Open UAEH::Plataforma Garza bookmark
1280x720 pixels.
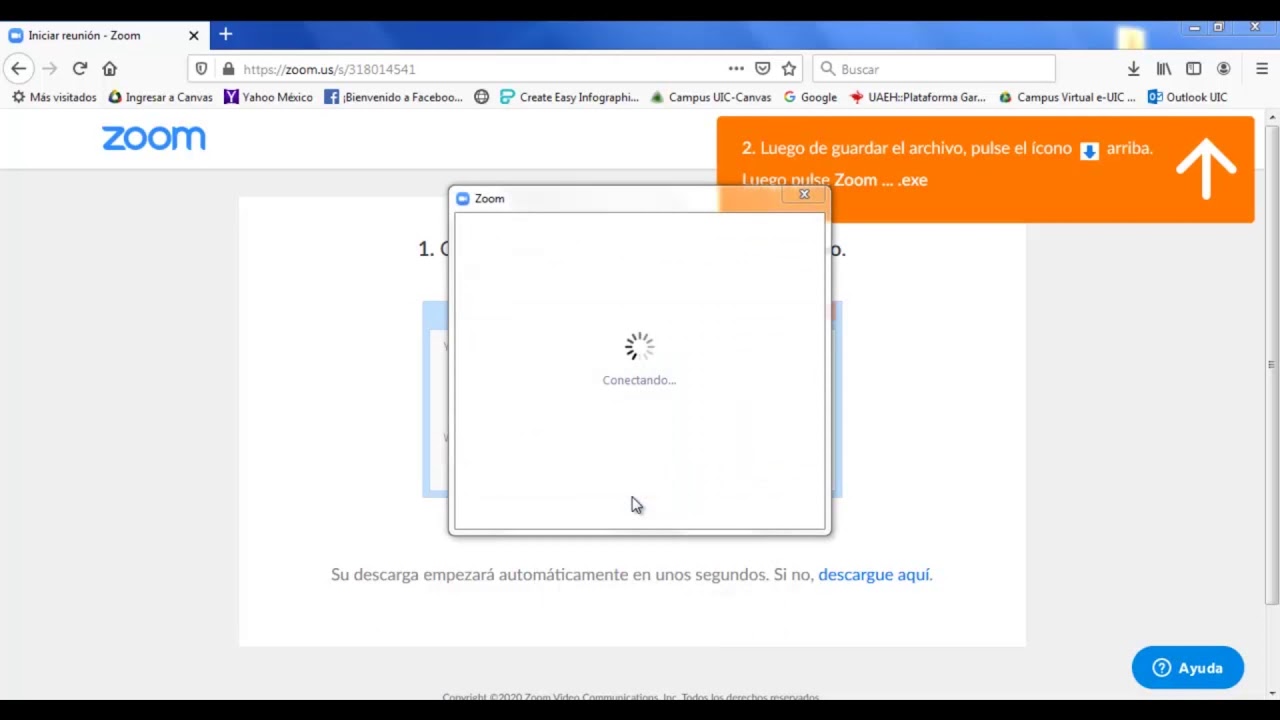pyautogui.click(x=917, y=97)
